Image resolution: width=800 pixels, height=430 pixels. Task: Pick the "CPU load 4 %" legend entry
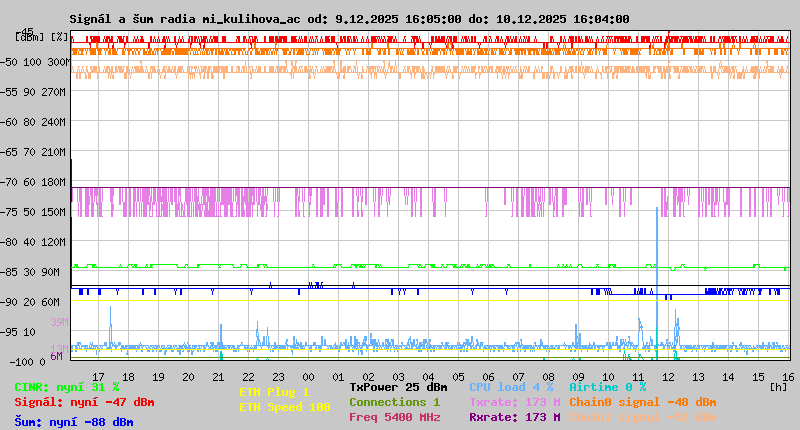pos(511,387)
